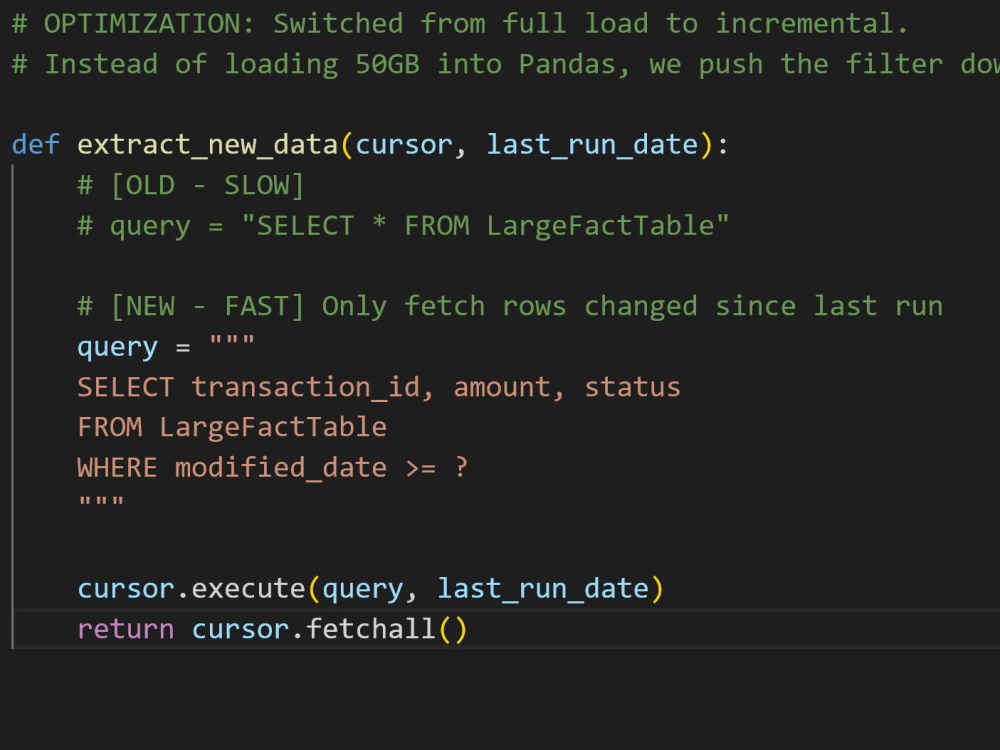Viewport: 1000px width, 750px height.
Task: Click the 'FROM LargeFactTable' SQL line
Action: coord(232,428)
